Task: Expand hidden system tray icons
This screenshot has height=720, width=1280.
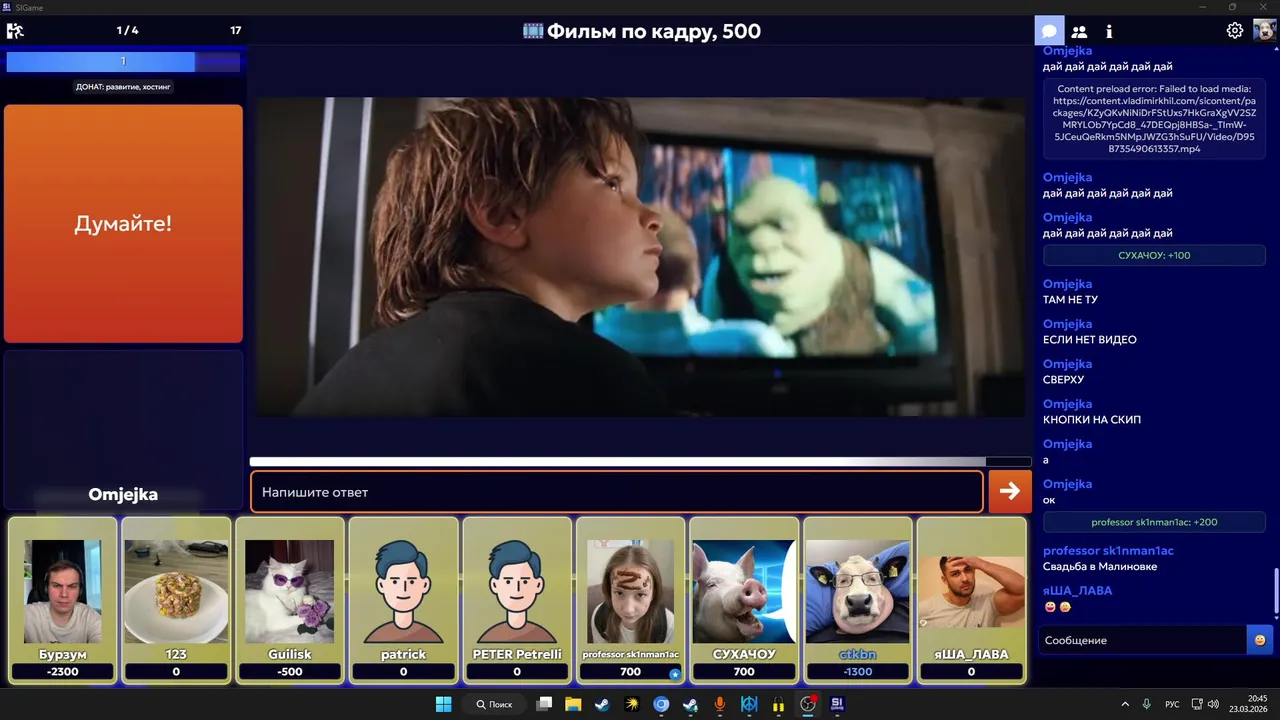Action: (x=1125, y=704)
